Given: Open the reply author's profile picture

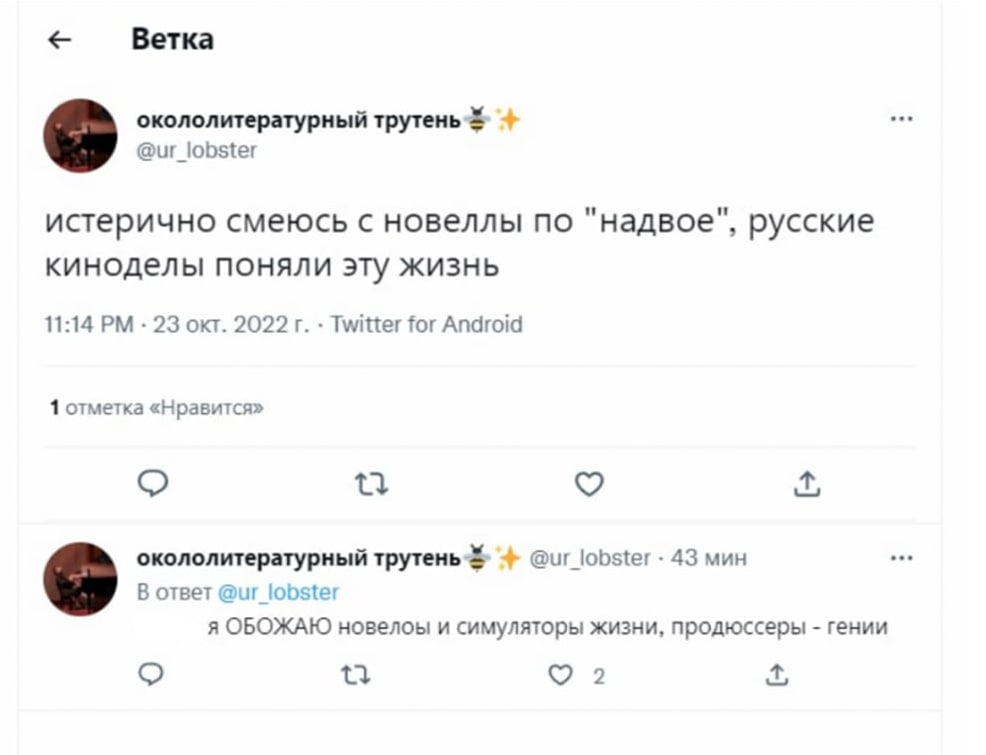Looking at the screenshot, I should tap(80, 579).
